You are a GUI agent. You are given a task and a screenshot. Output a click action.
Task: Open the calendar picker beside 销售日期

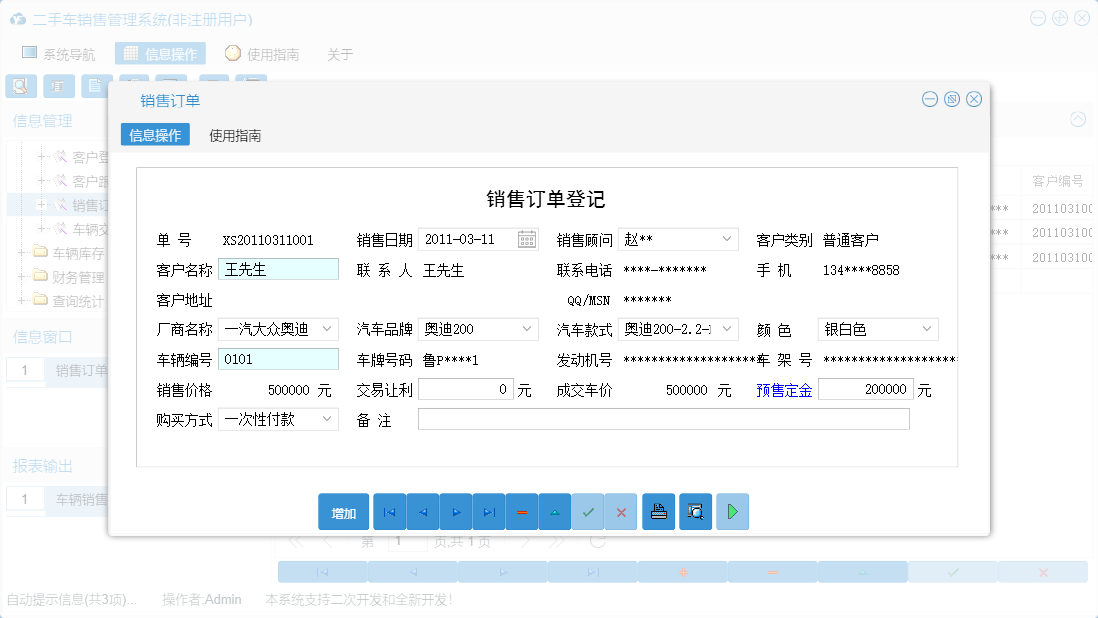[x=525, y=239]
